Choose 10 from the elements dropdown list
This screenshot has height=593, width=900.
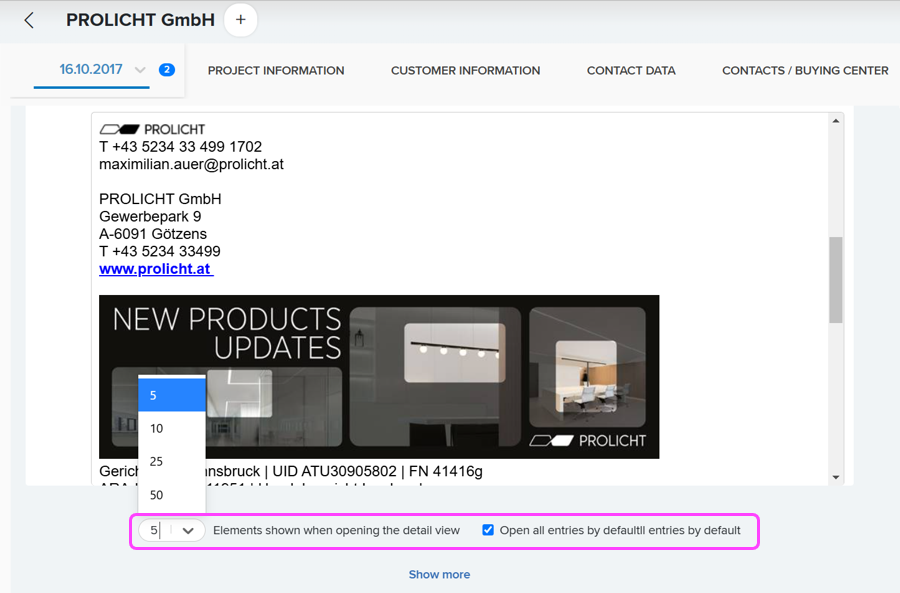point(172,428)
